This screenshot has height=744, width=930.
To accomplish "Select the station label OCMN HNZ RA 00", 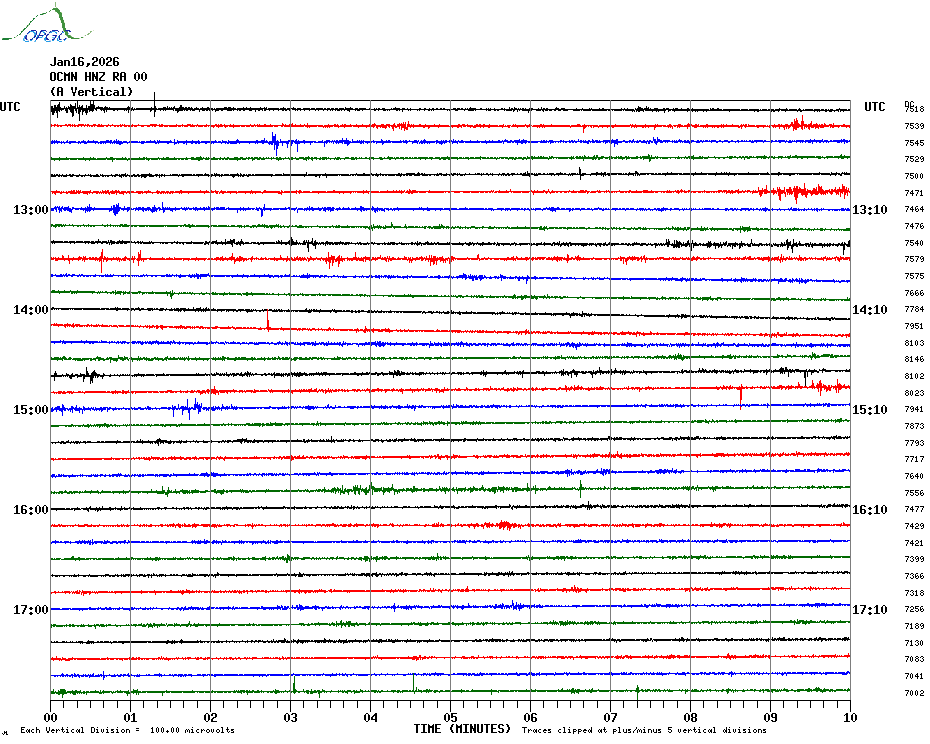I will coord(98,77).
